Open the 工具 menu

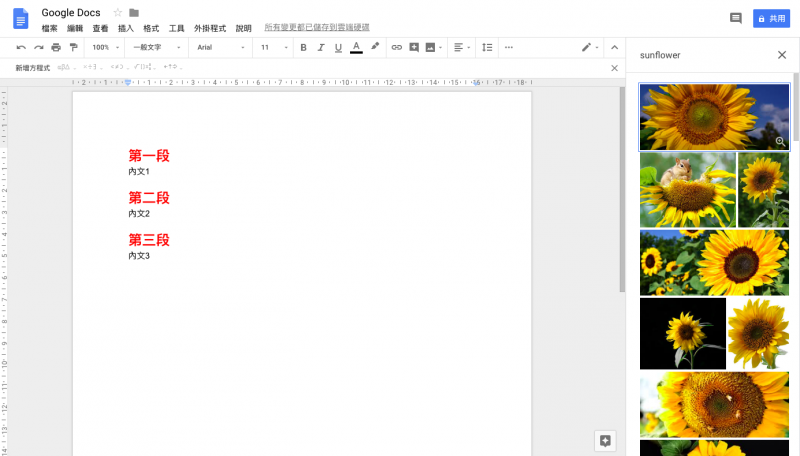[x=177, y=28]
